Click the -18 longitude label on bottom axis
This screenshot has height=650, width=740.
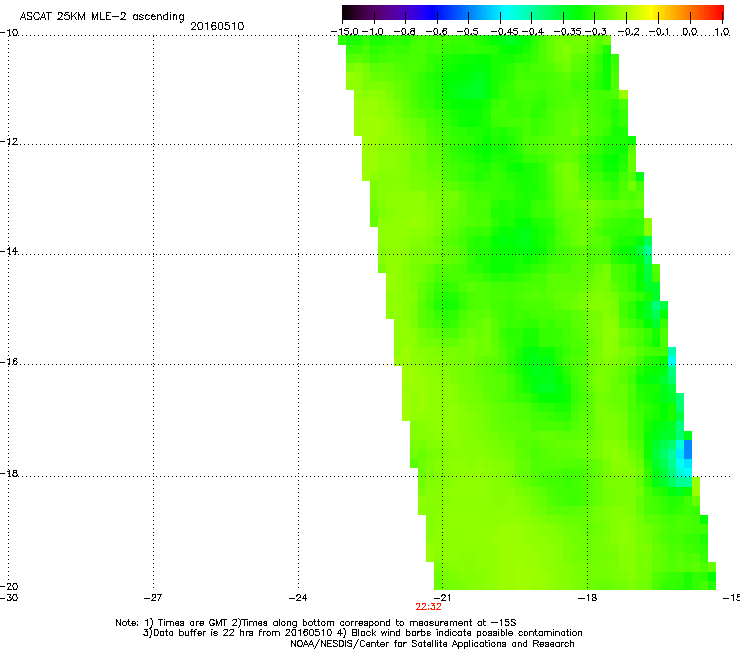587,598
